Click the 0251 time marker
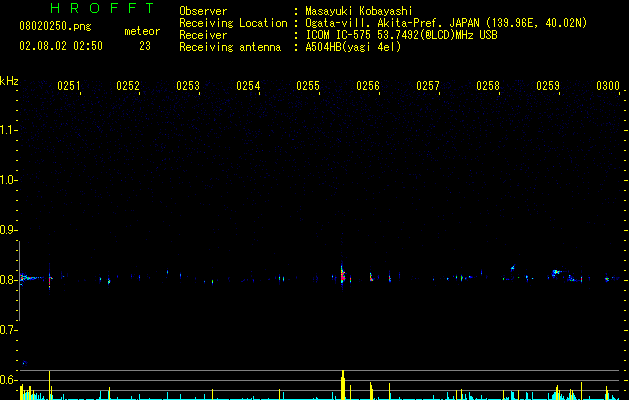The image size is (629, 400). click(x=69, y=85)
